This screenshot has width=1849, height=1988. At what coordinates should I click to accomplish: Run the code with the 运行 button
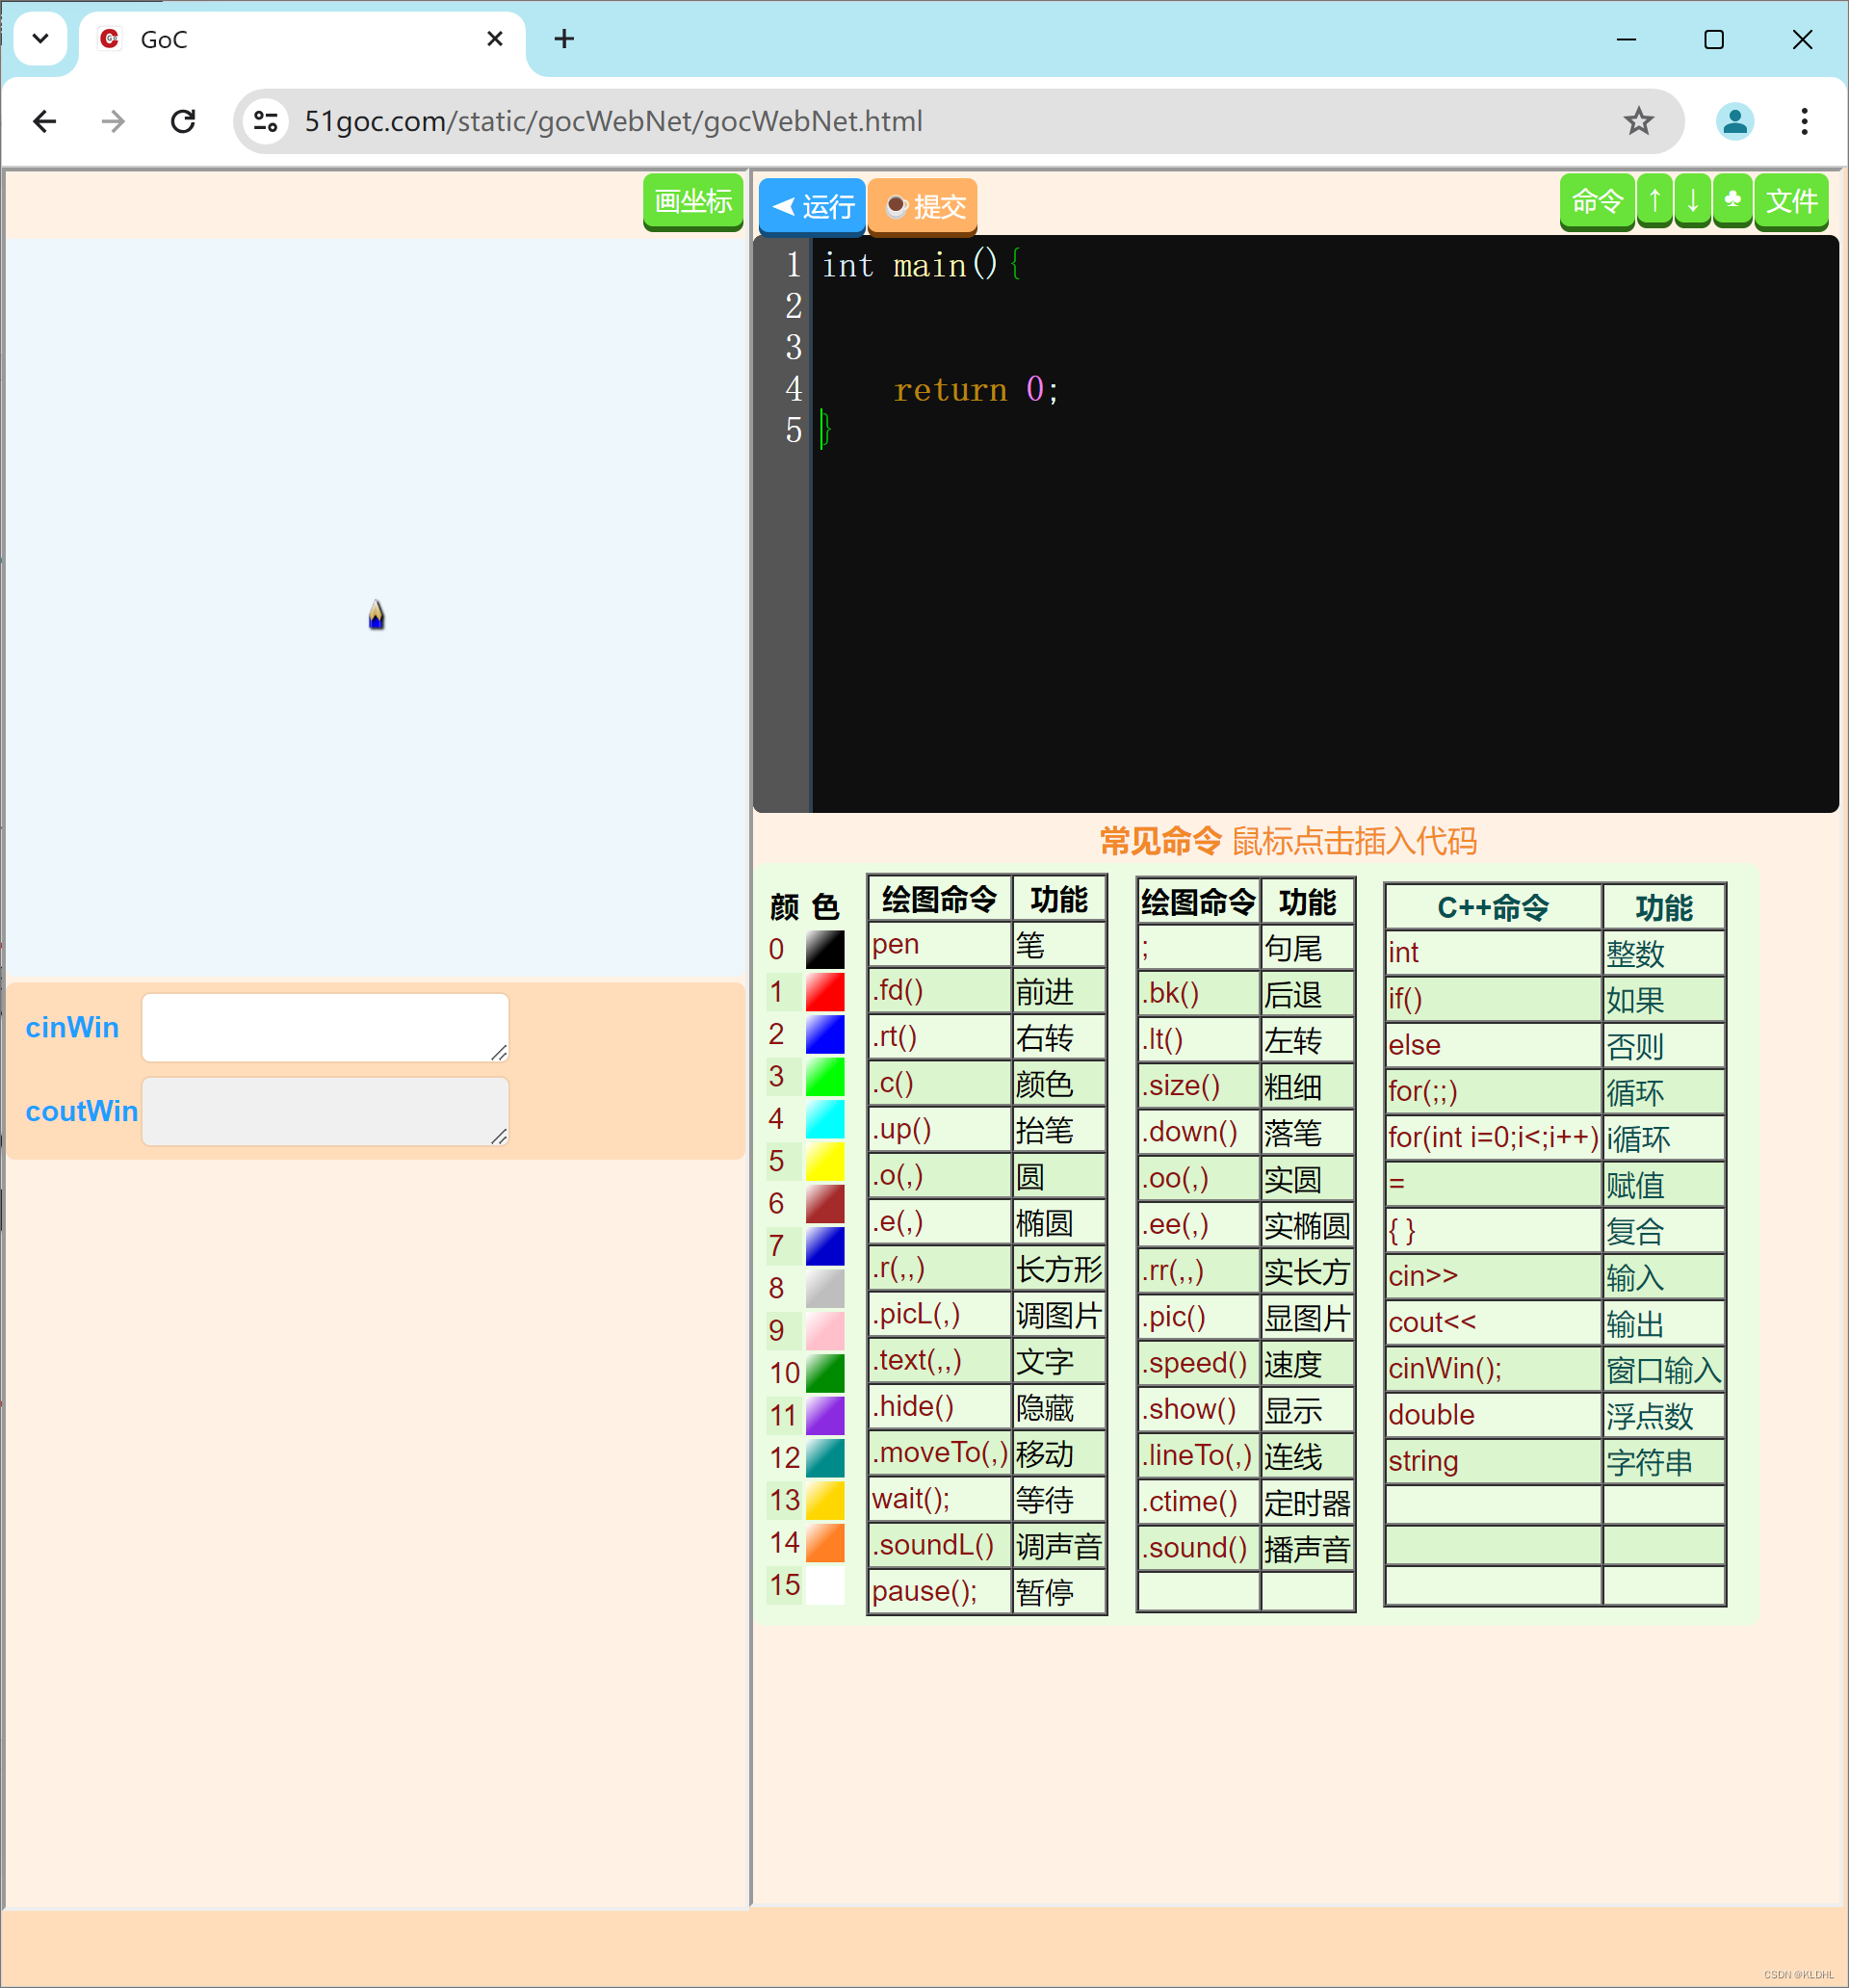pyautogui.click(x=811, y=206)
